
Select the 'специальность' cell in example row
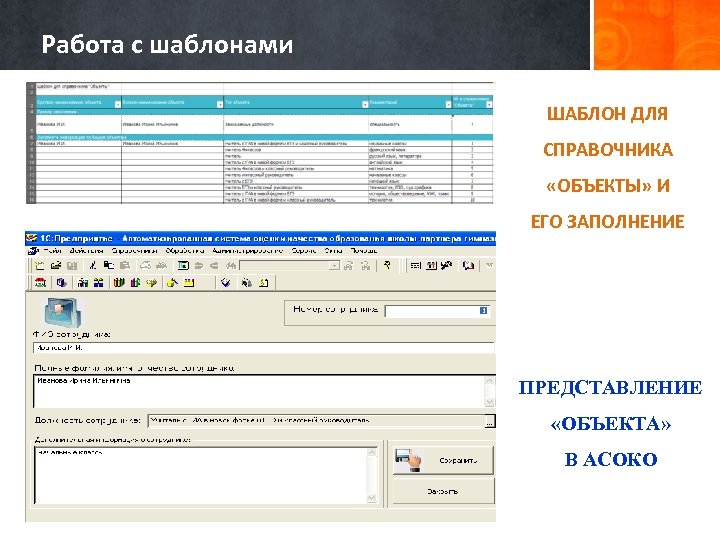[410, 124]
